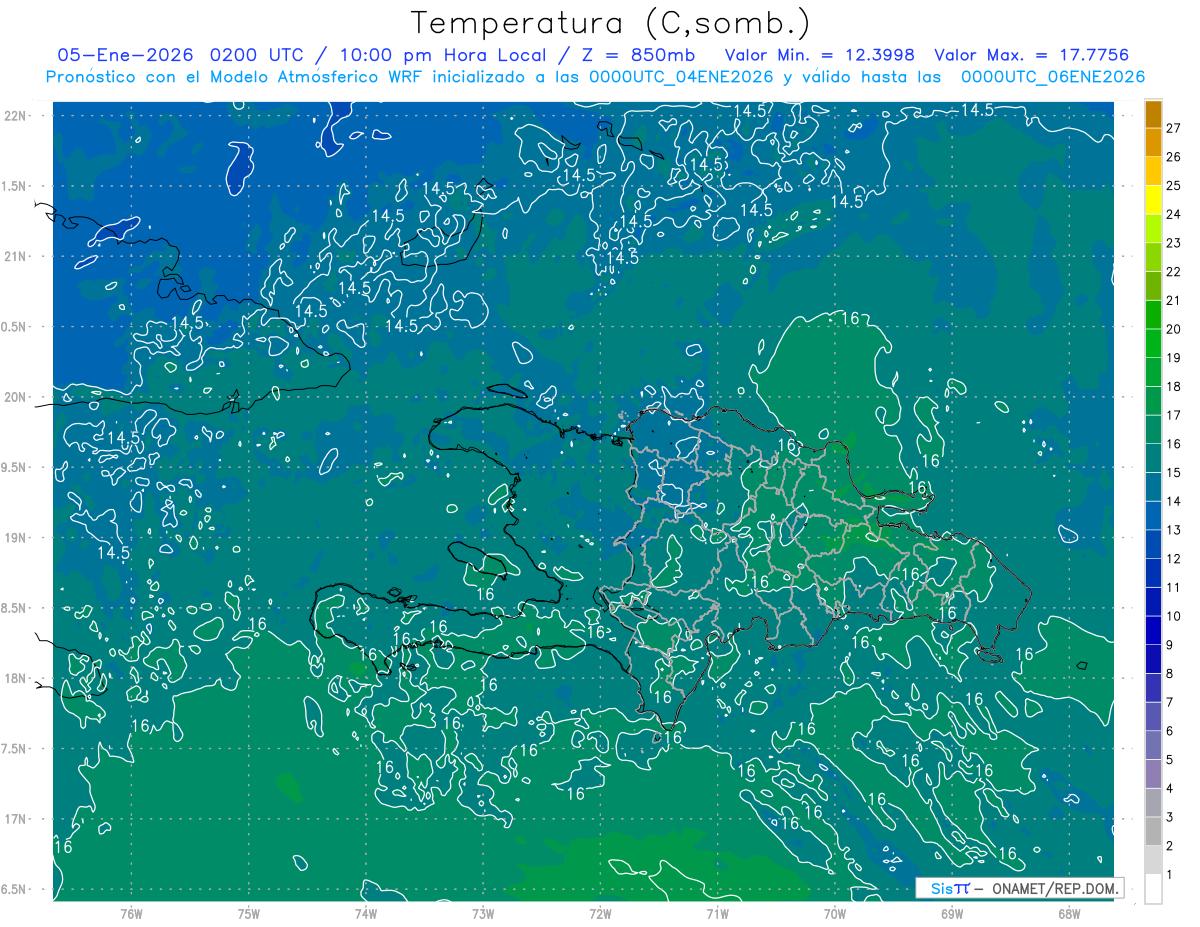Click the '10' color scale label
Viewport: 1200px width, 927px height.
(1174, 616)
